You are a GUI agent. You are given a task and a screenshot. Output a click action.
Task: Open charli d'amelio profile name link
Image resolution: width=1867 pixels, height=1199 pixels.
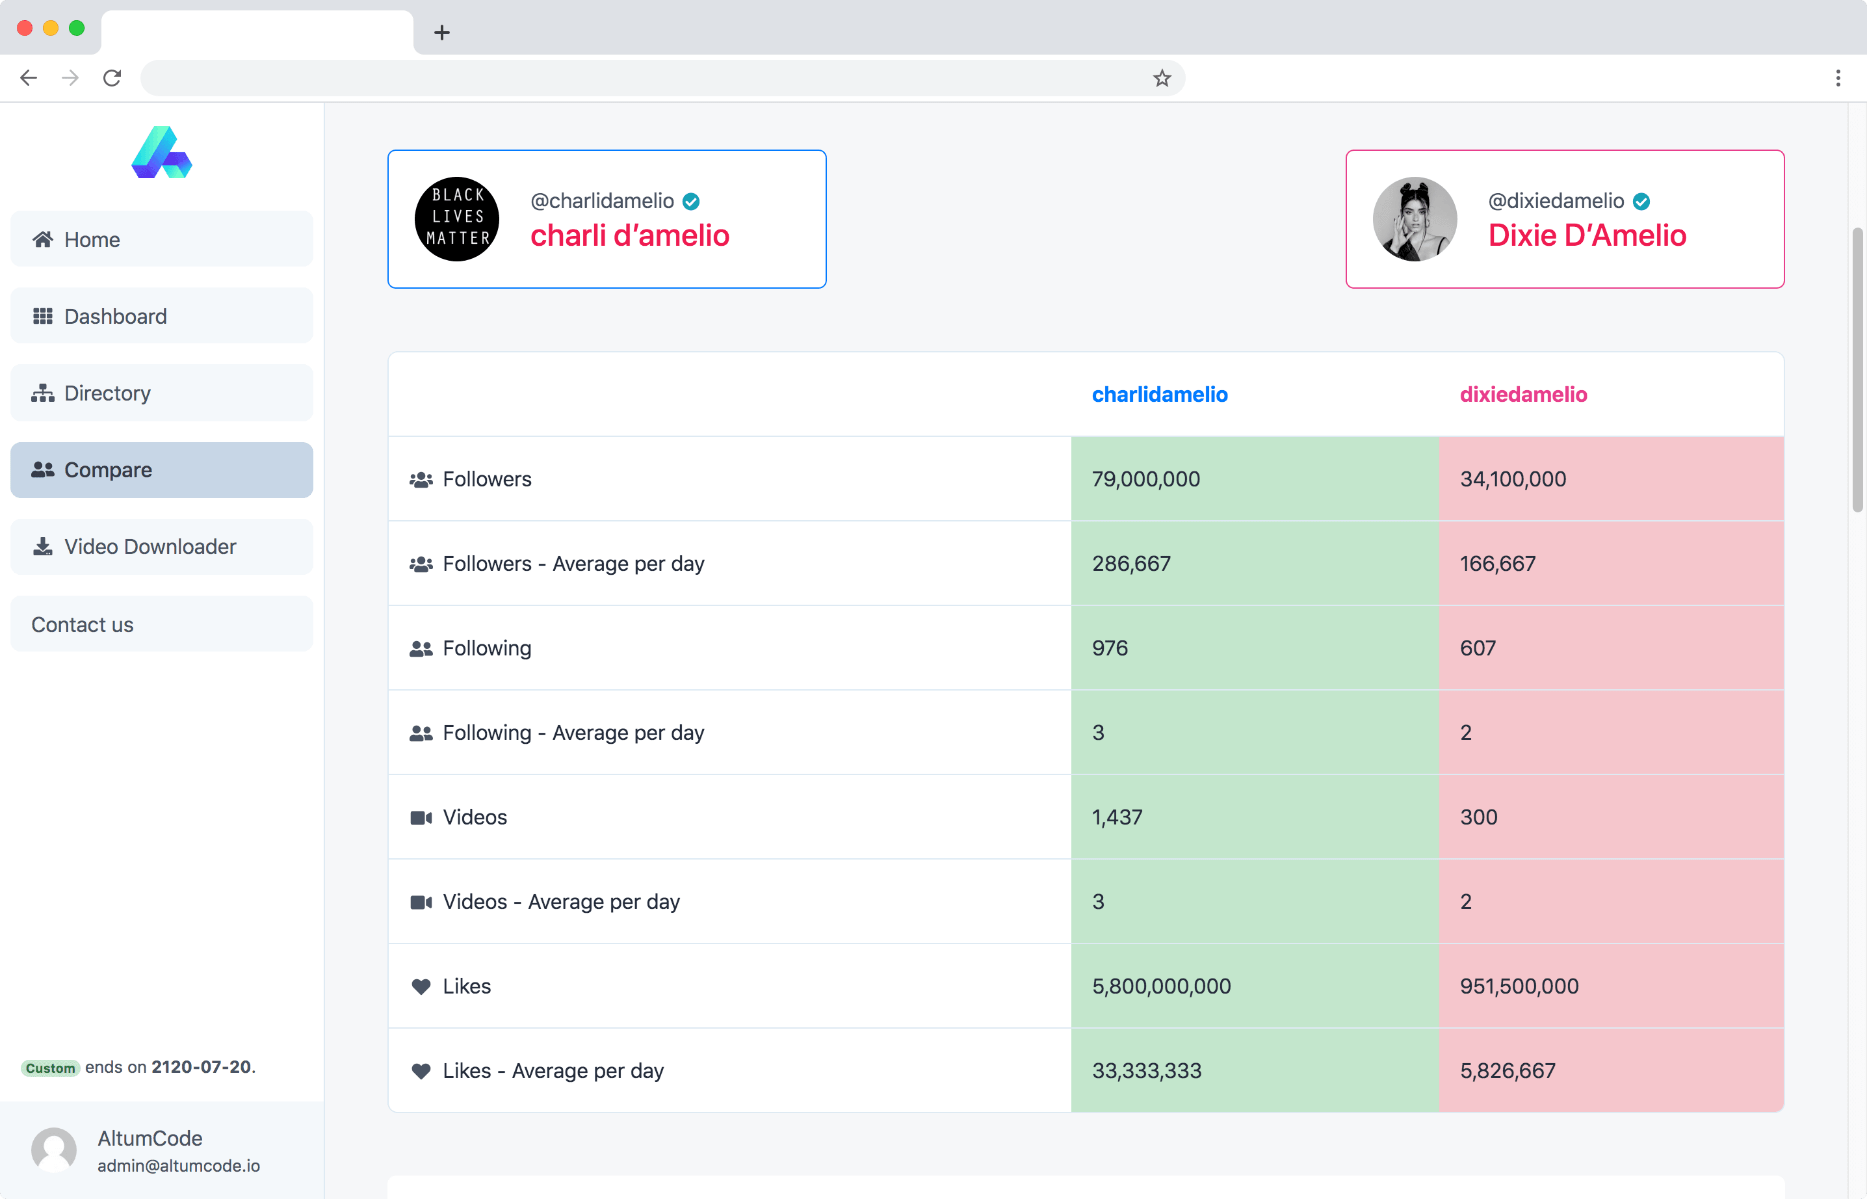(629, 236)
